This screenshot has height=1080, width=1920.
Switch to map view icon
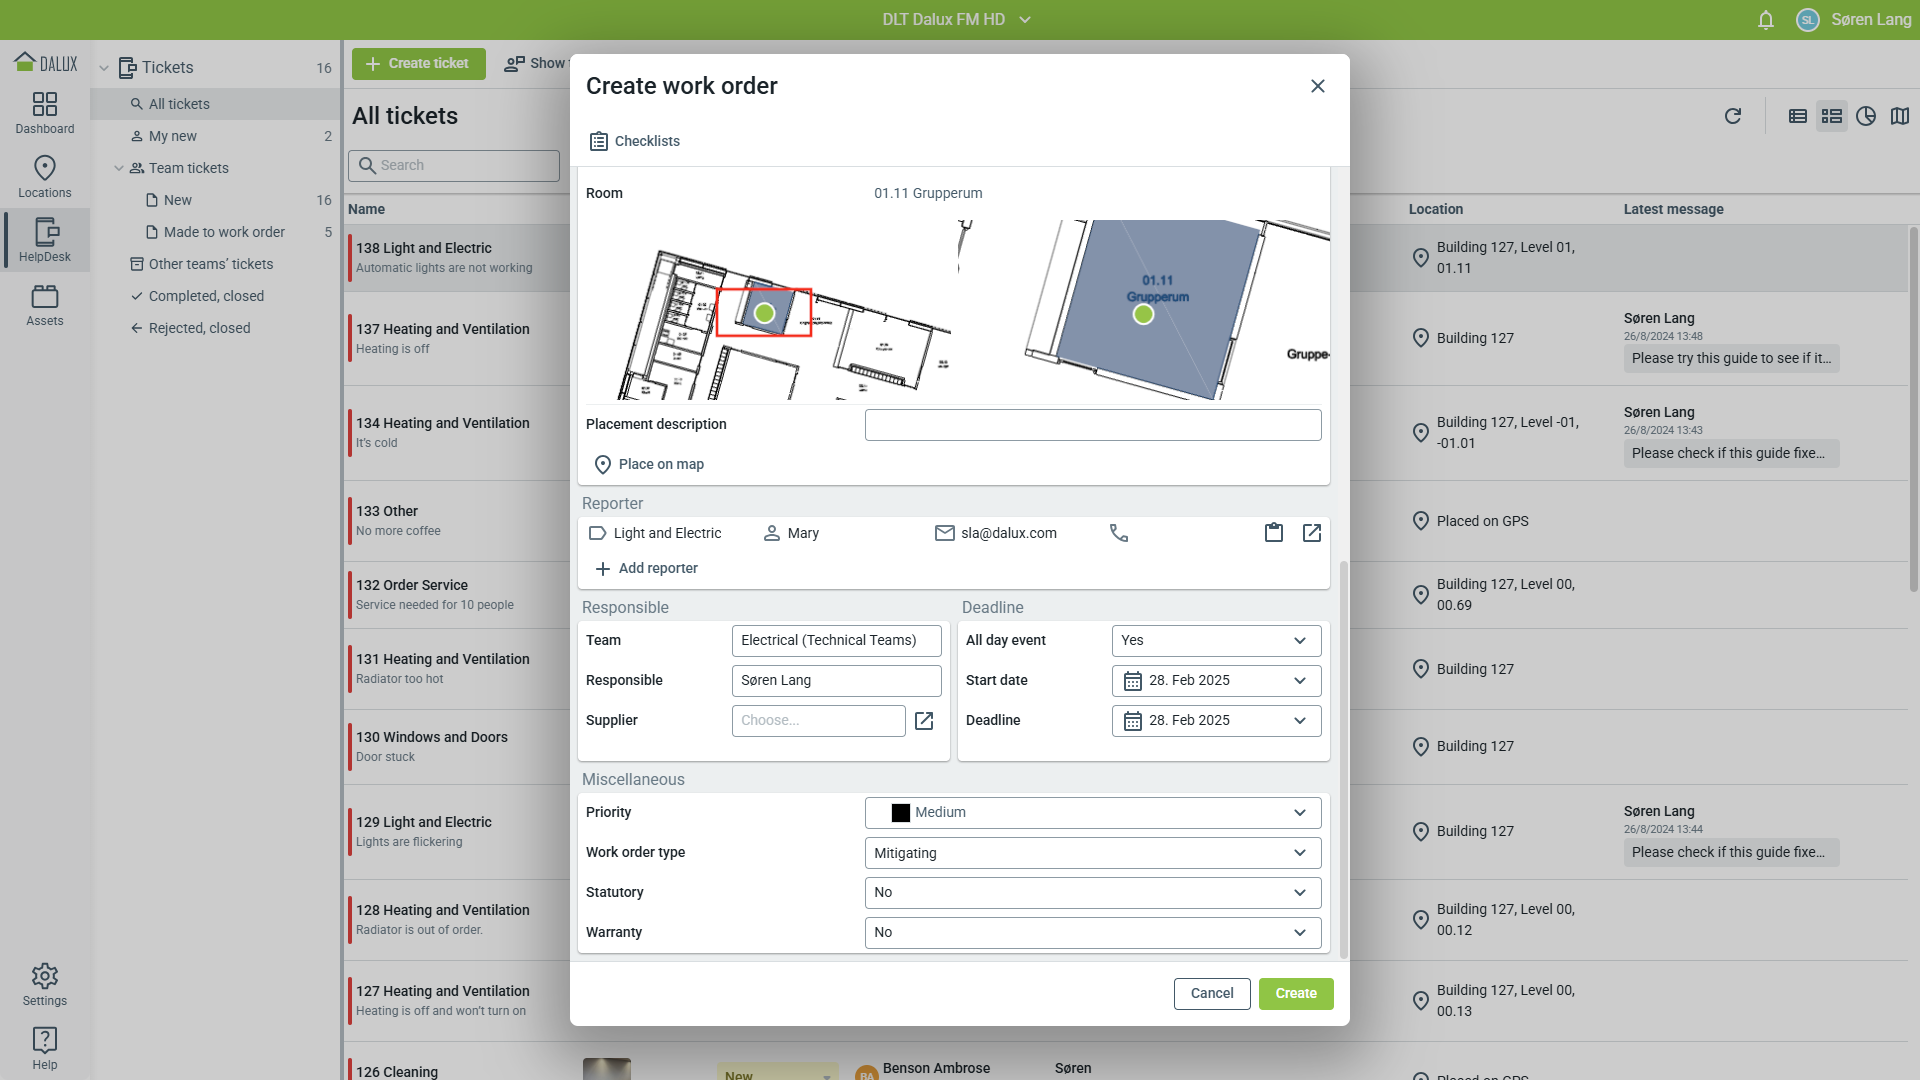1900,116
